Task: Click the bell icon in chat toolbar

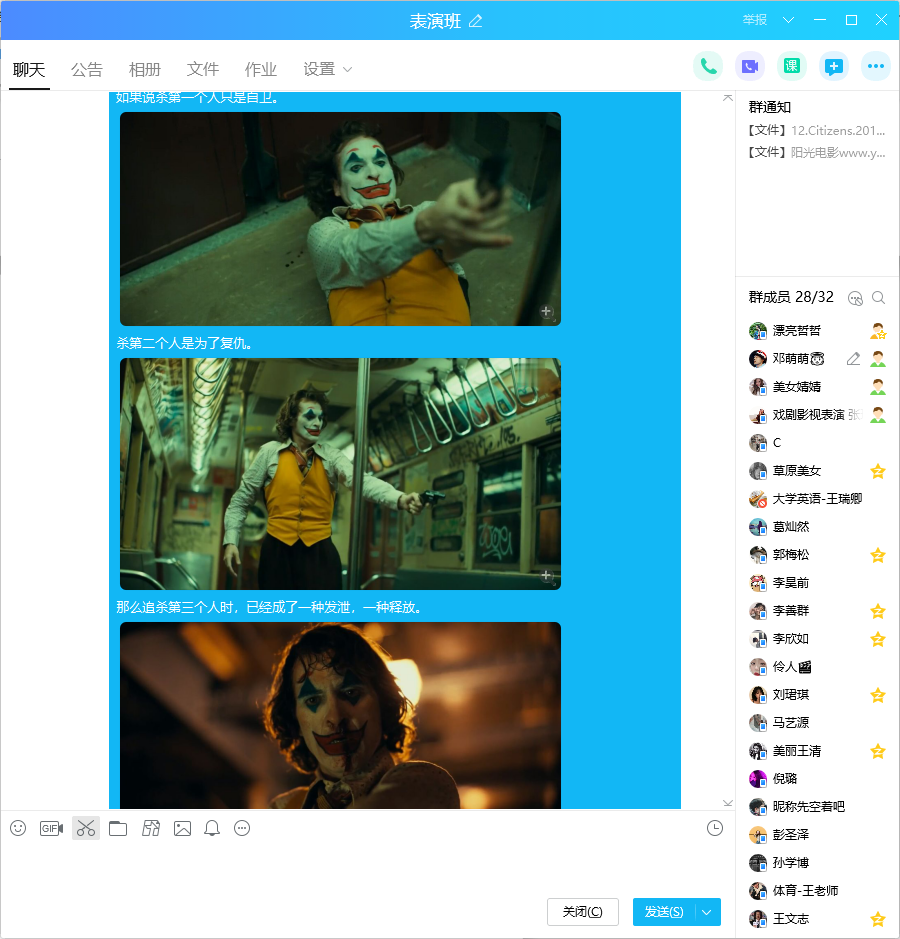Action: click(212, 828)
